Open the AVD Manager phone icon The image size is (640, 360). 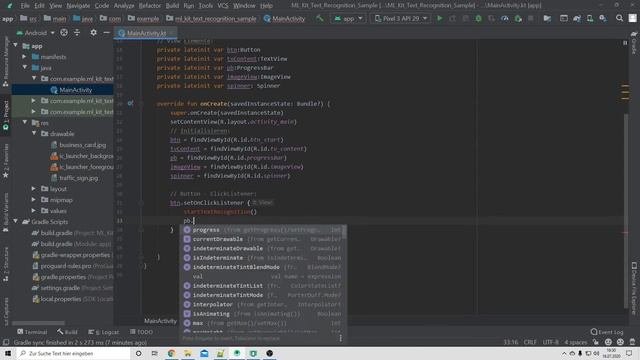click(x=590, y=18)
